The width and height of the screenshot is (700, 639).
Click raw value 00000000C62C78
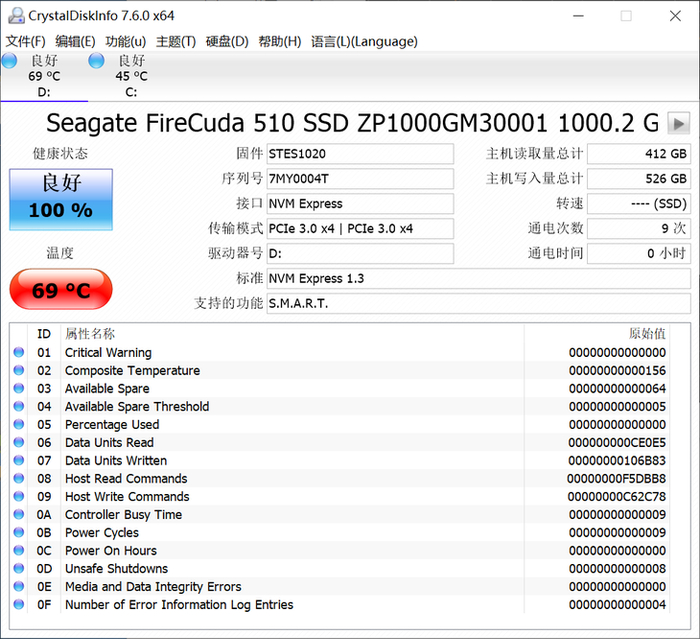click(617, 497)
